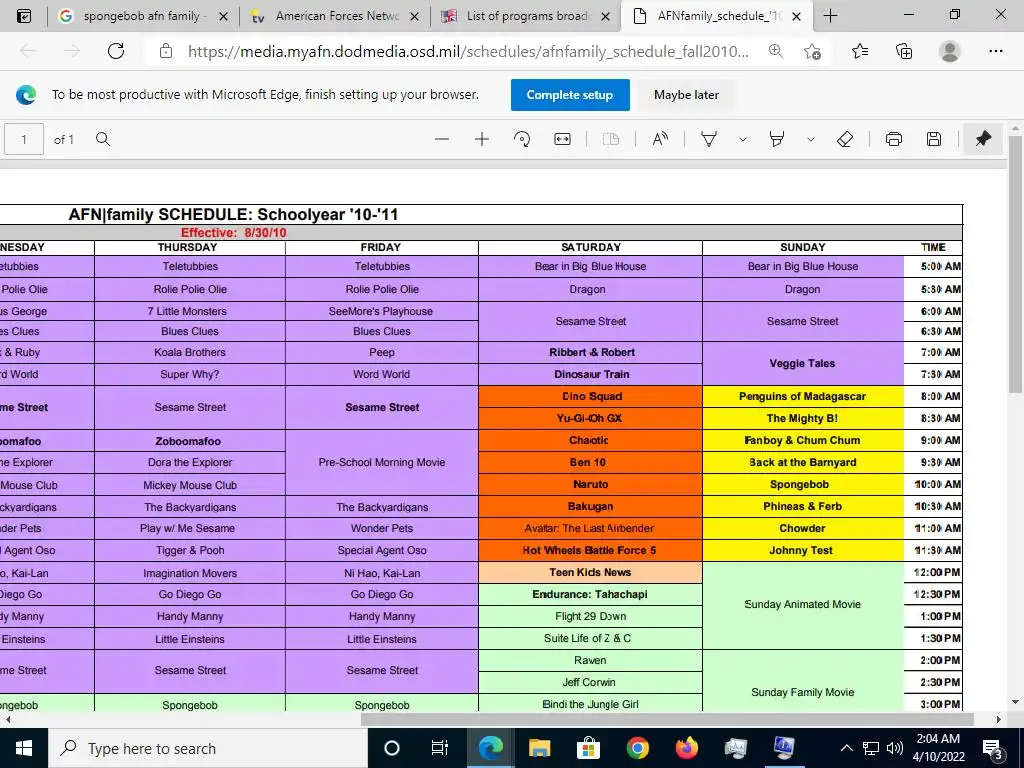Zoom out the PDF with minus icon
The image size is (1024, 768).
[442, 139]
